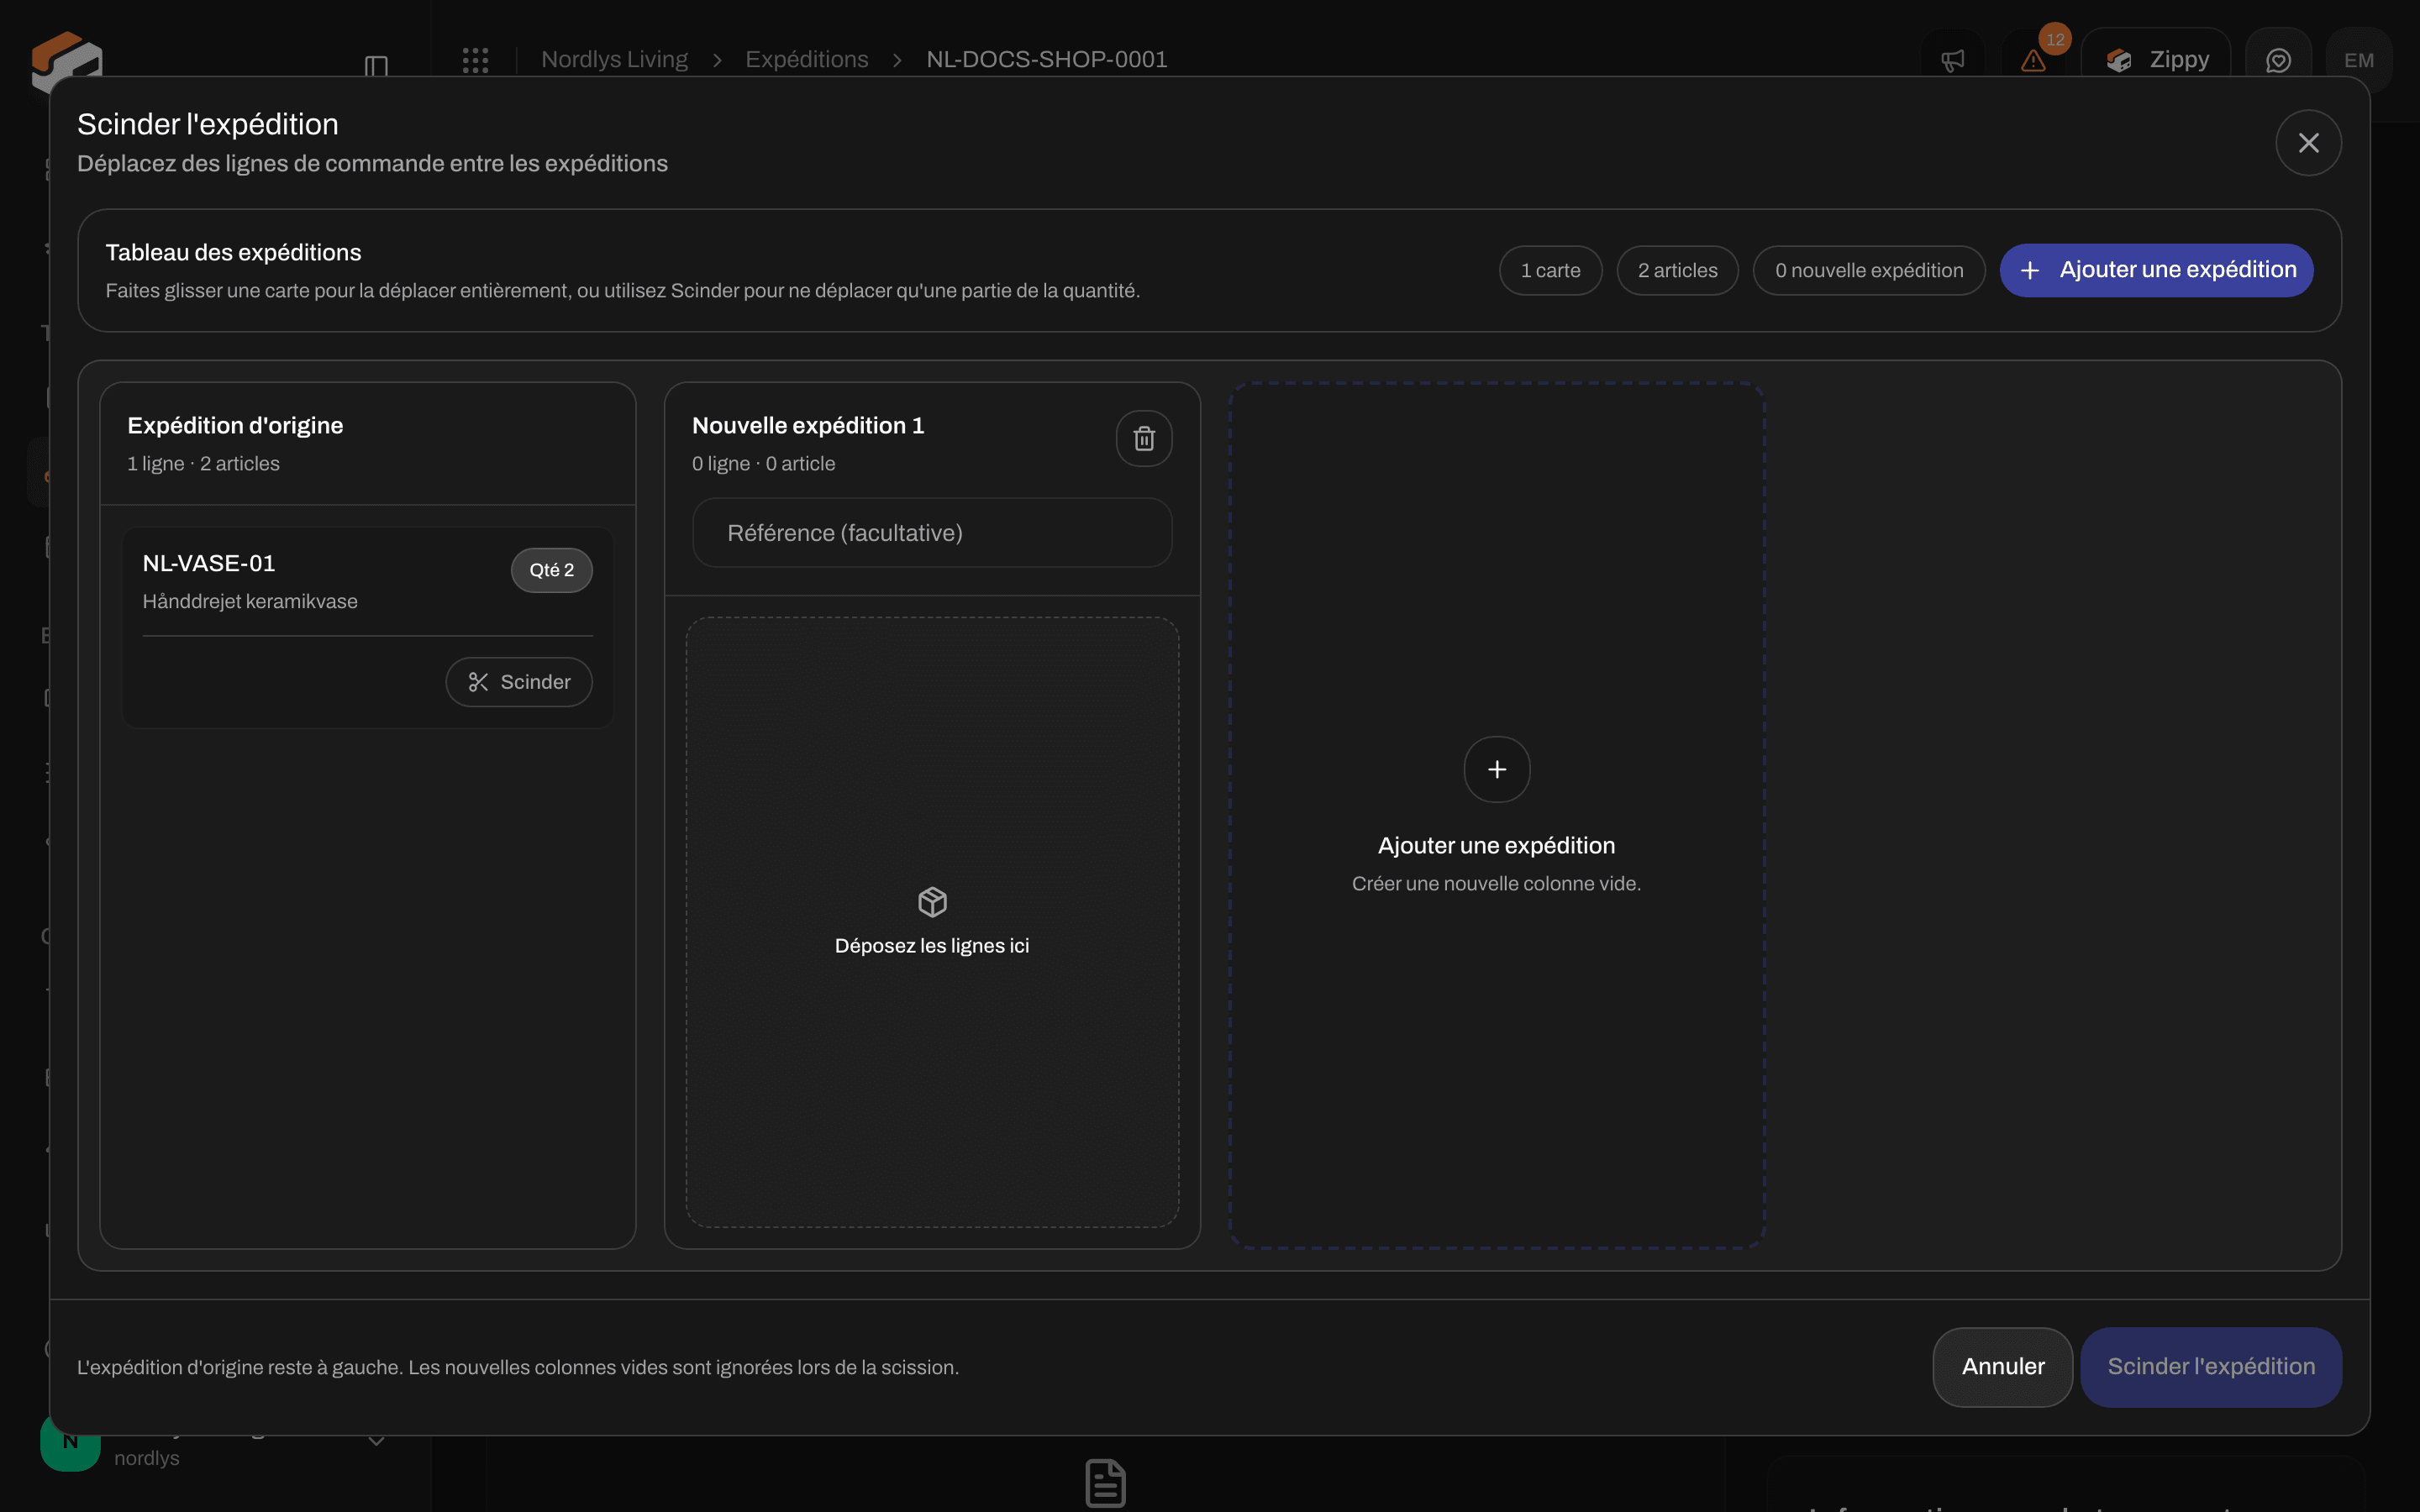Image resolution: width=2420 pixels, height=1512 pixels.
Task: Click Annuler to cancel the split
Action: tap(2002, 1367)
